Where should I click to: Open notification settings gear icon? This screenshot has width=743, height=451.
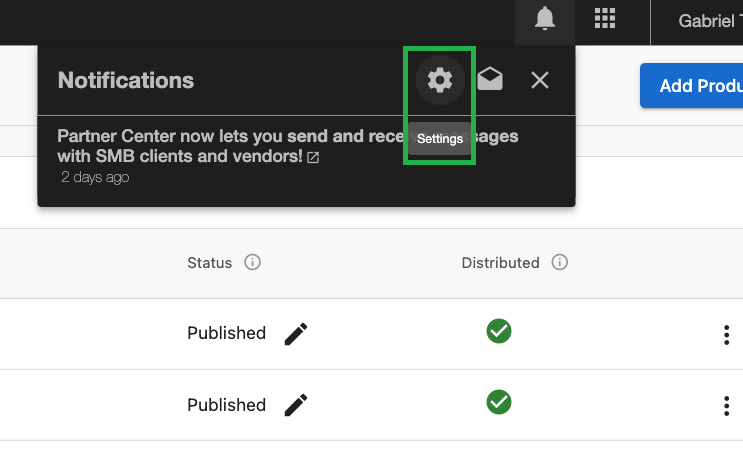pyautogui.click(x=440, y=80)
